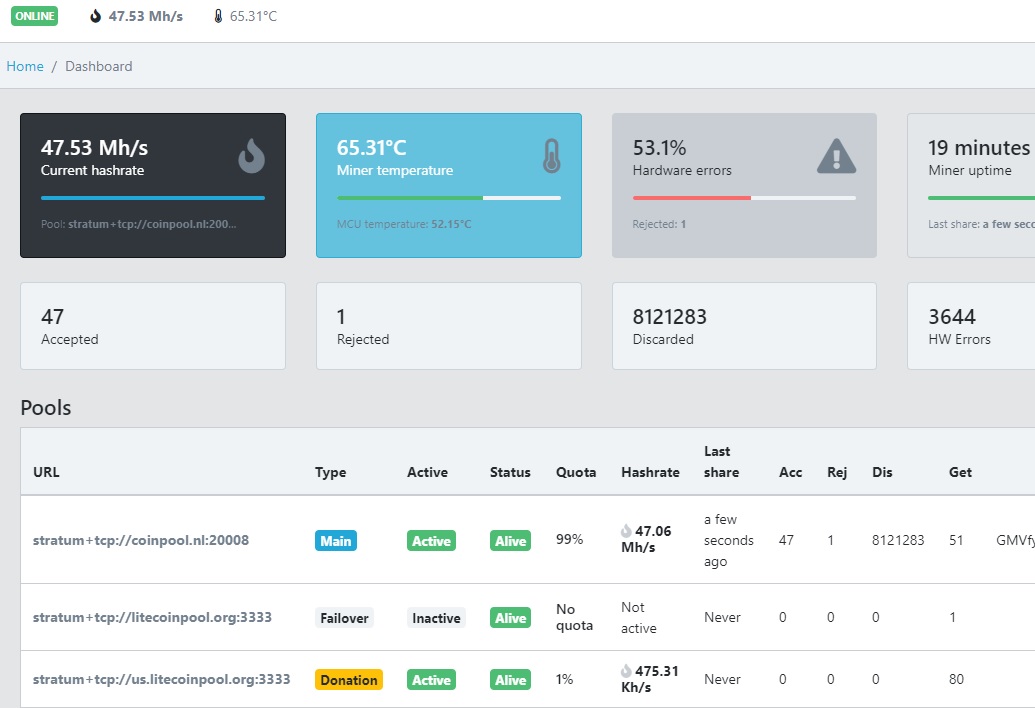
Task: Click the 19 minutes uptime value
Action: click(x=979, y=147)
